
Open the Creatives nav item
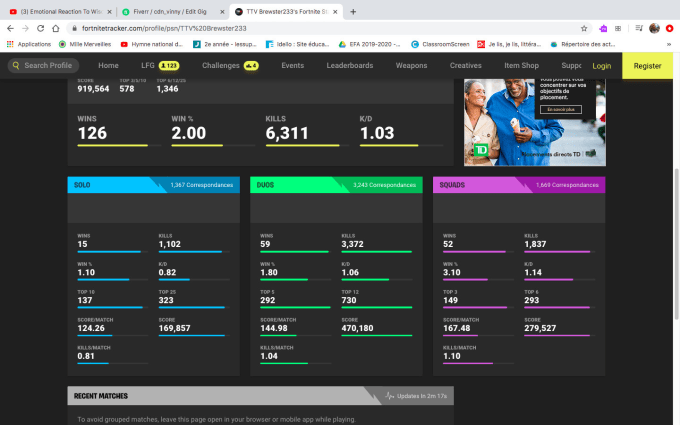466,65
